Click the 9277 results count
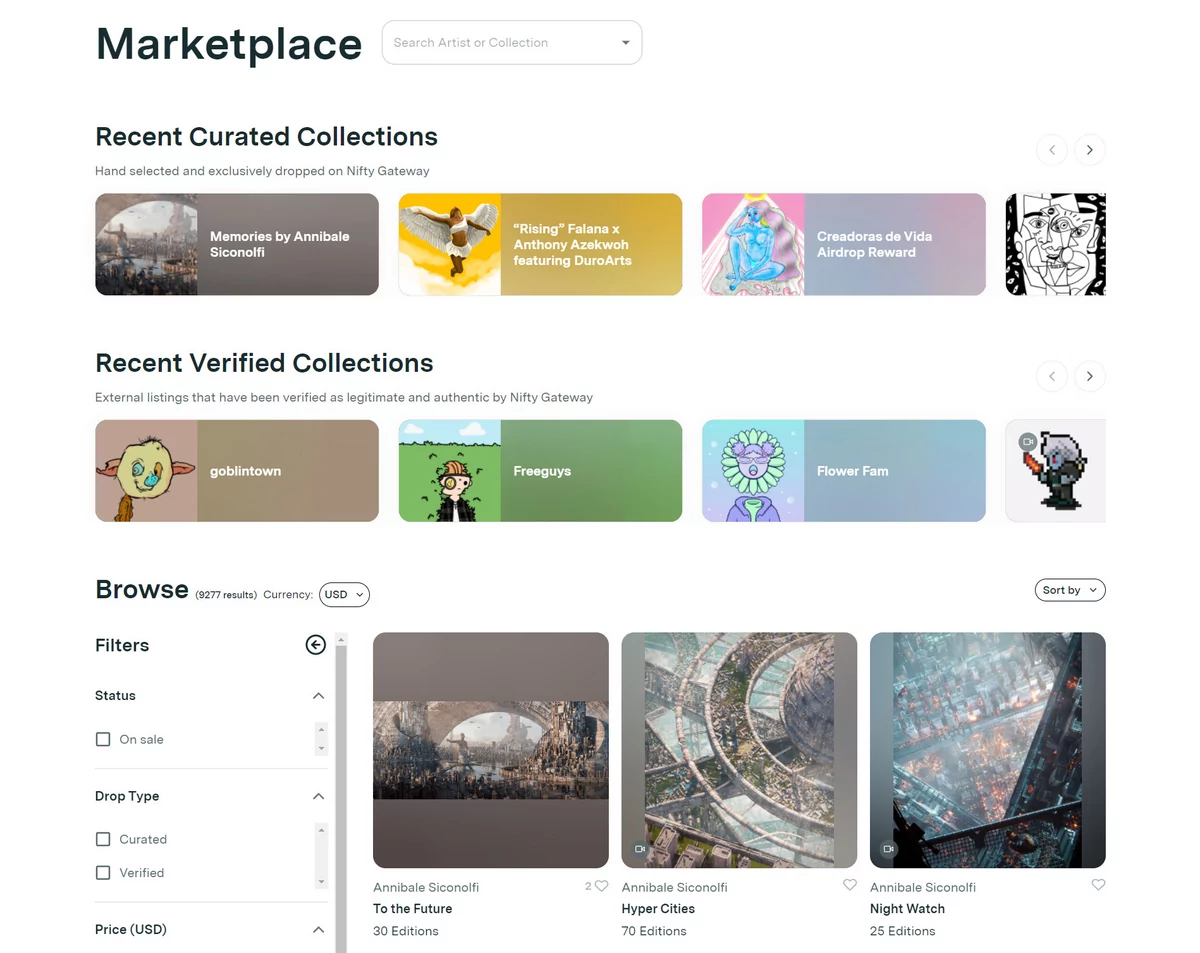 tap(226, 595)
